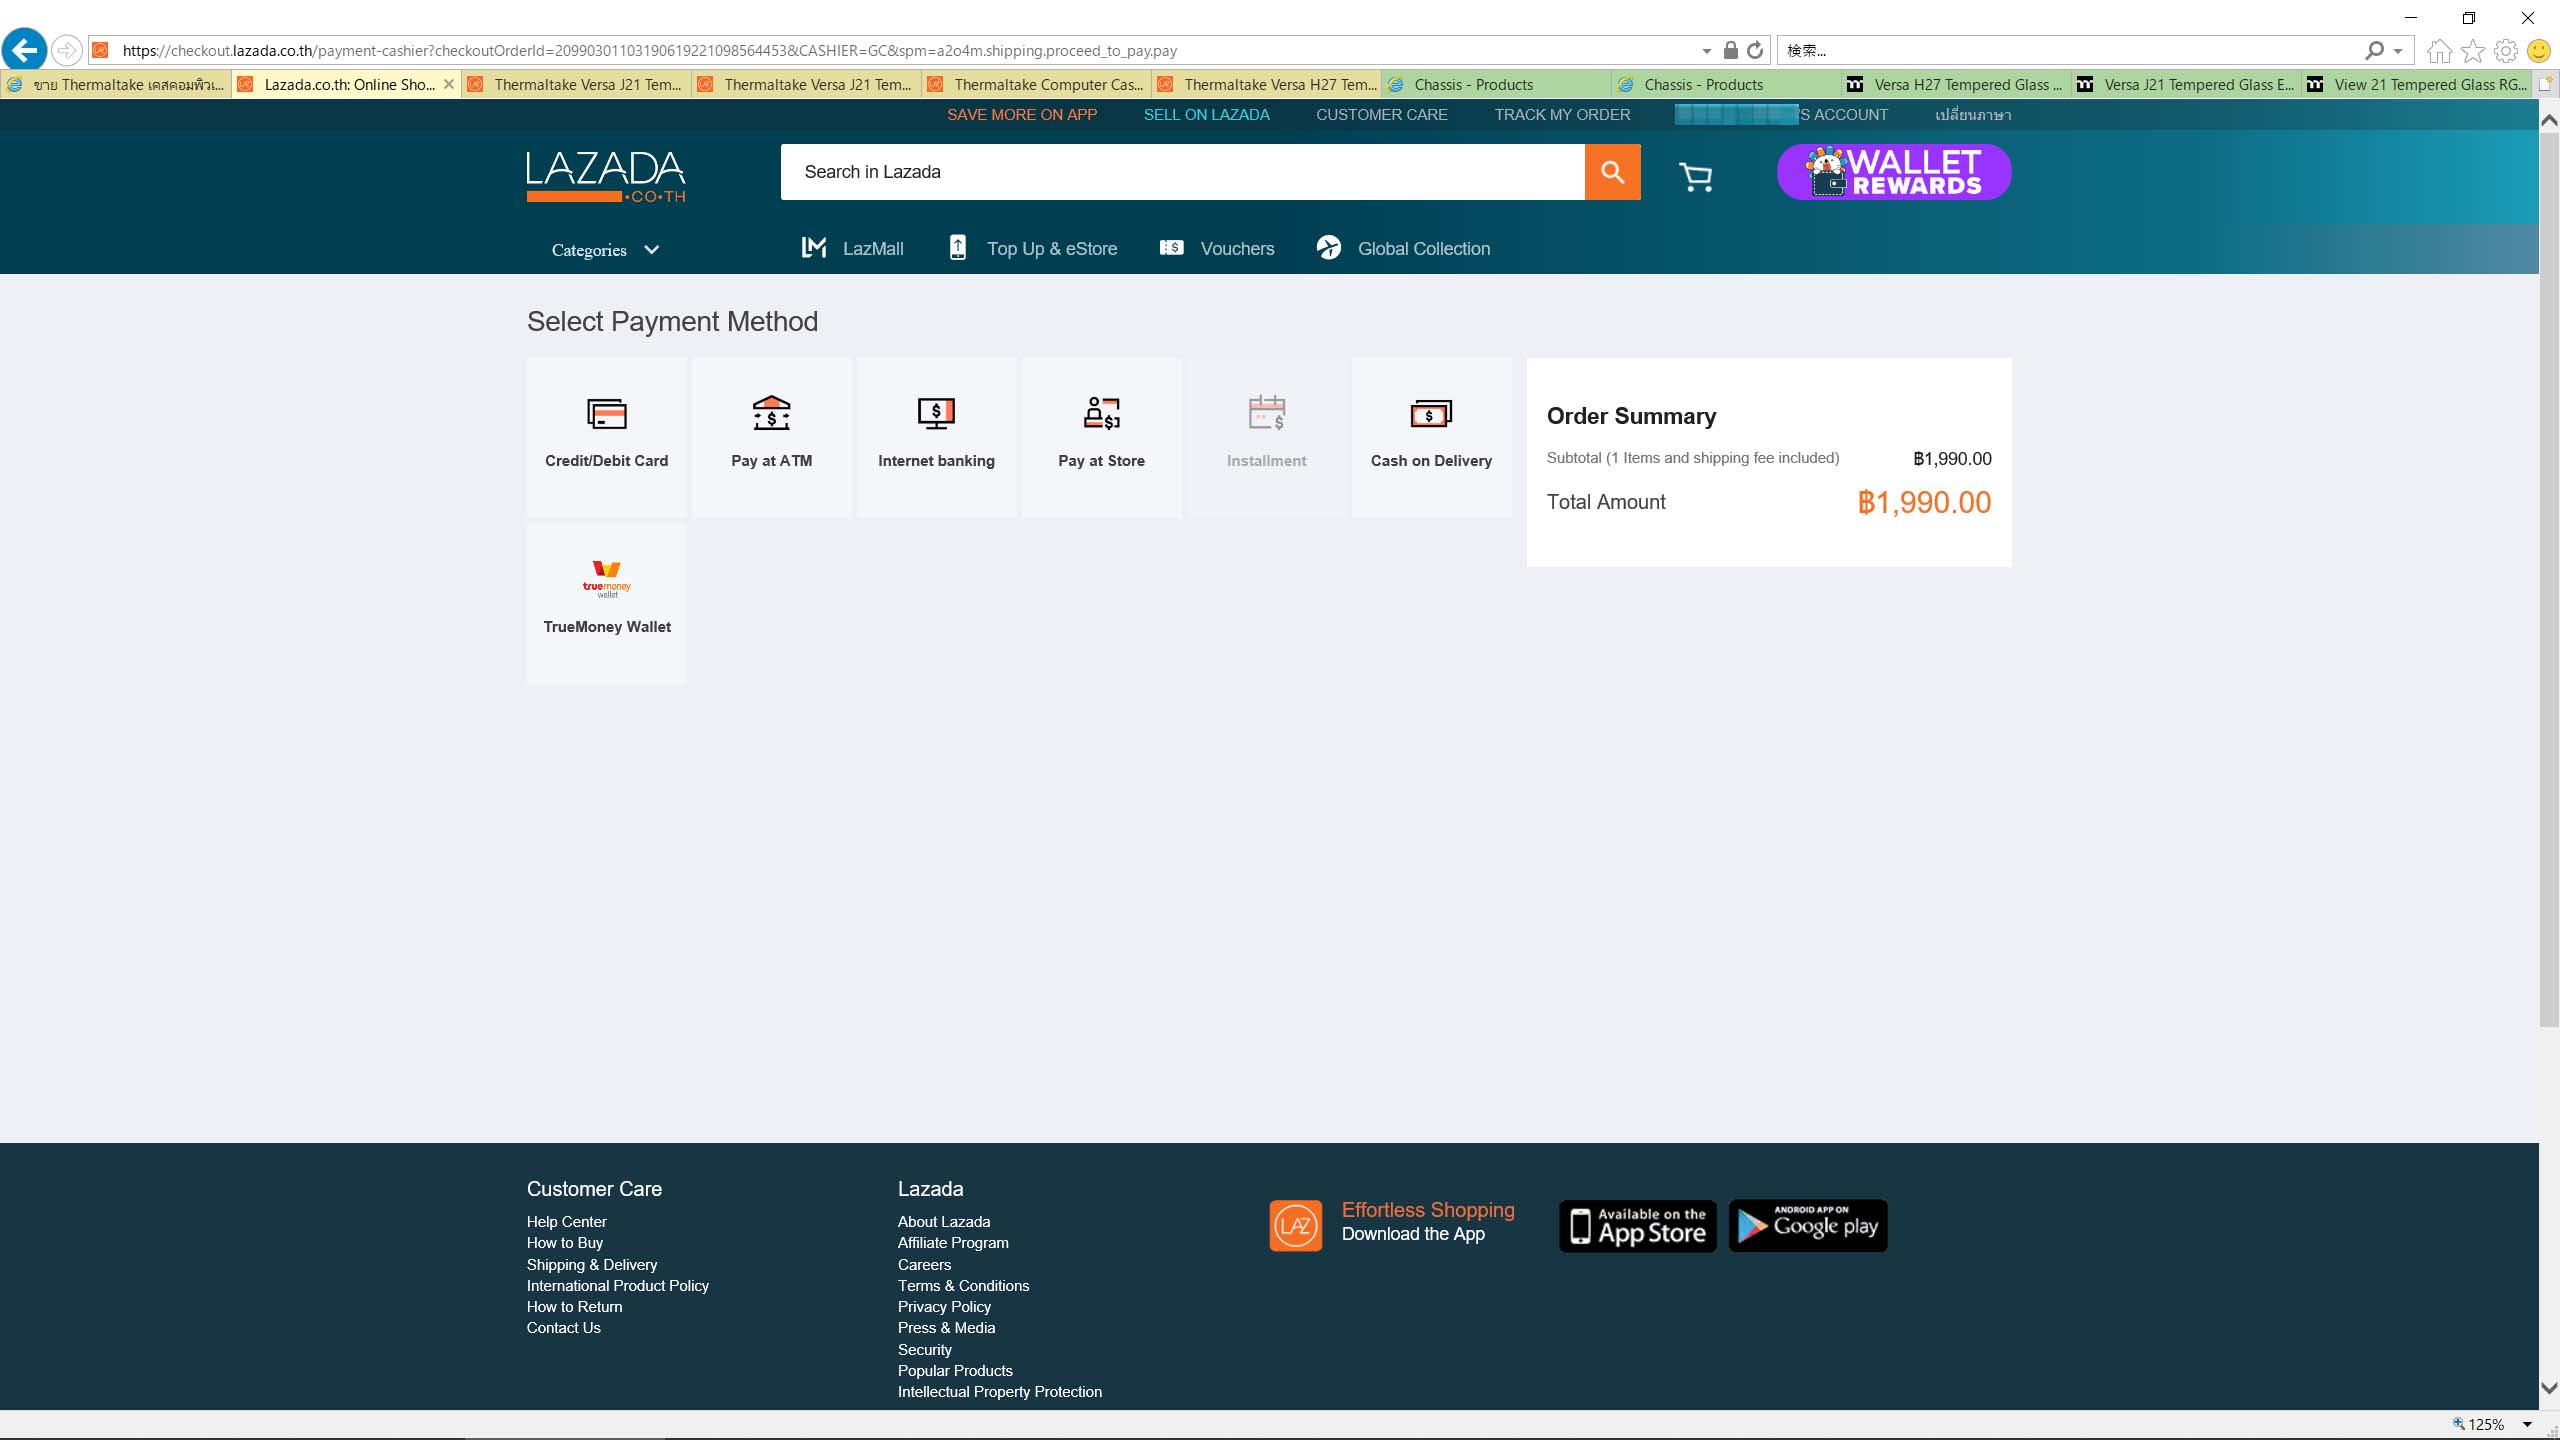Image resolution: width=2560 pixels, height=1440 pixels.
Task: Open Help Center footer link
Action: pos(566,1221)
